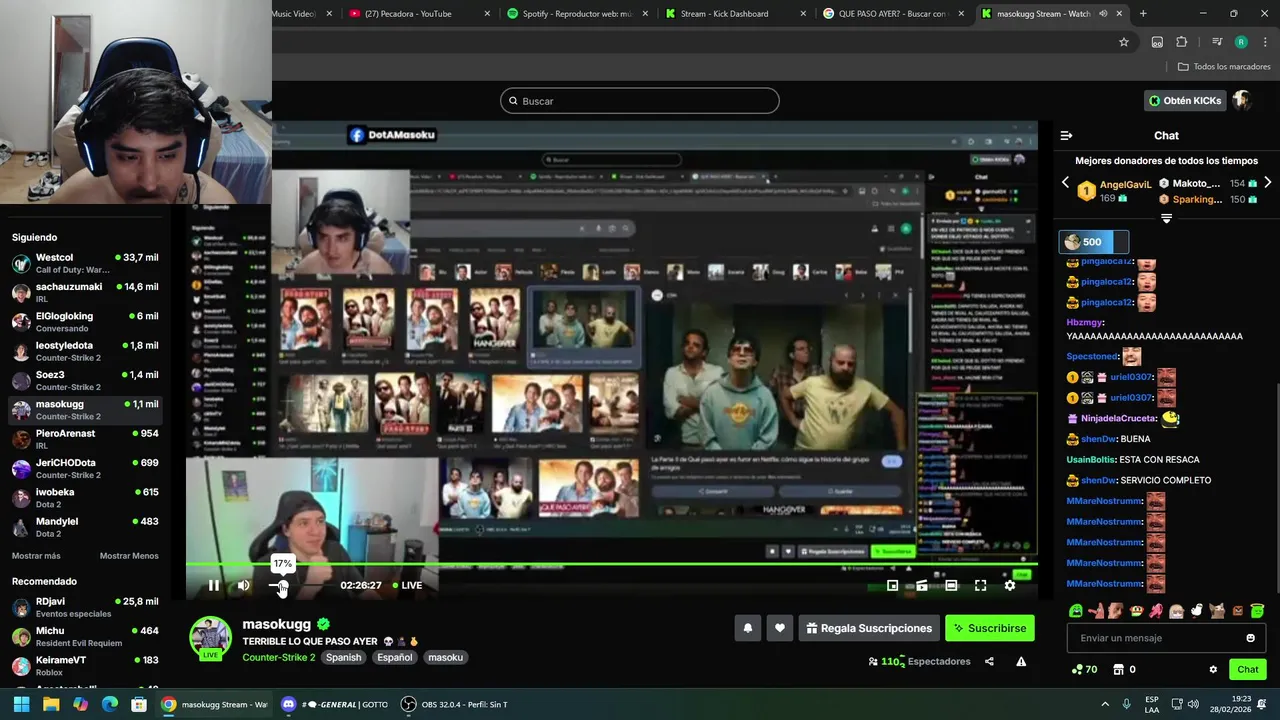Insert the green angel halo emote
Image resolution: width=1280 pixels, height=720 pixels.
(x=1258, y=611)
